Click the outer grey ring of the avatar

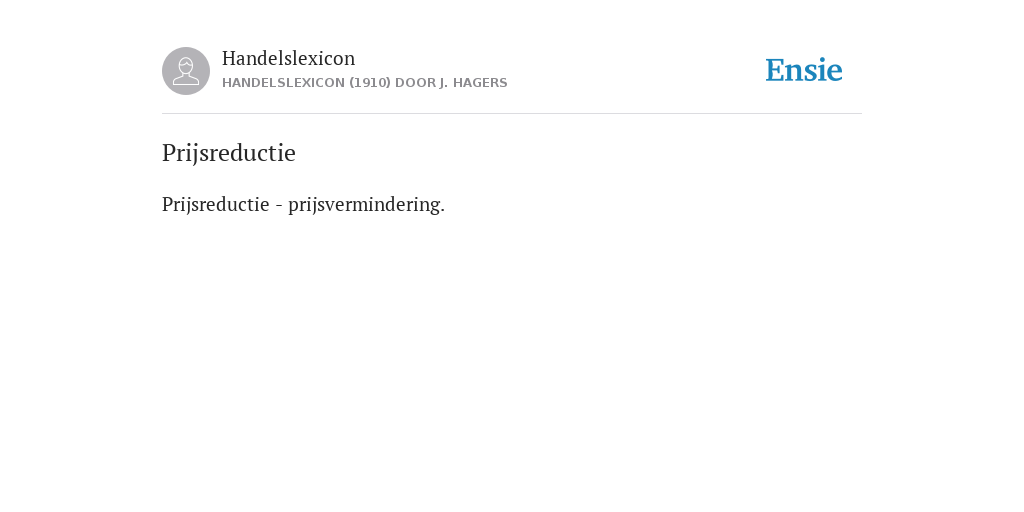[166, 71]
